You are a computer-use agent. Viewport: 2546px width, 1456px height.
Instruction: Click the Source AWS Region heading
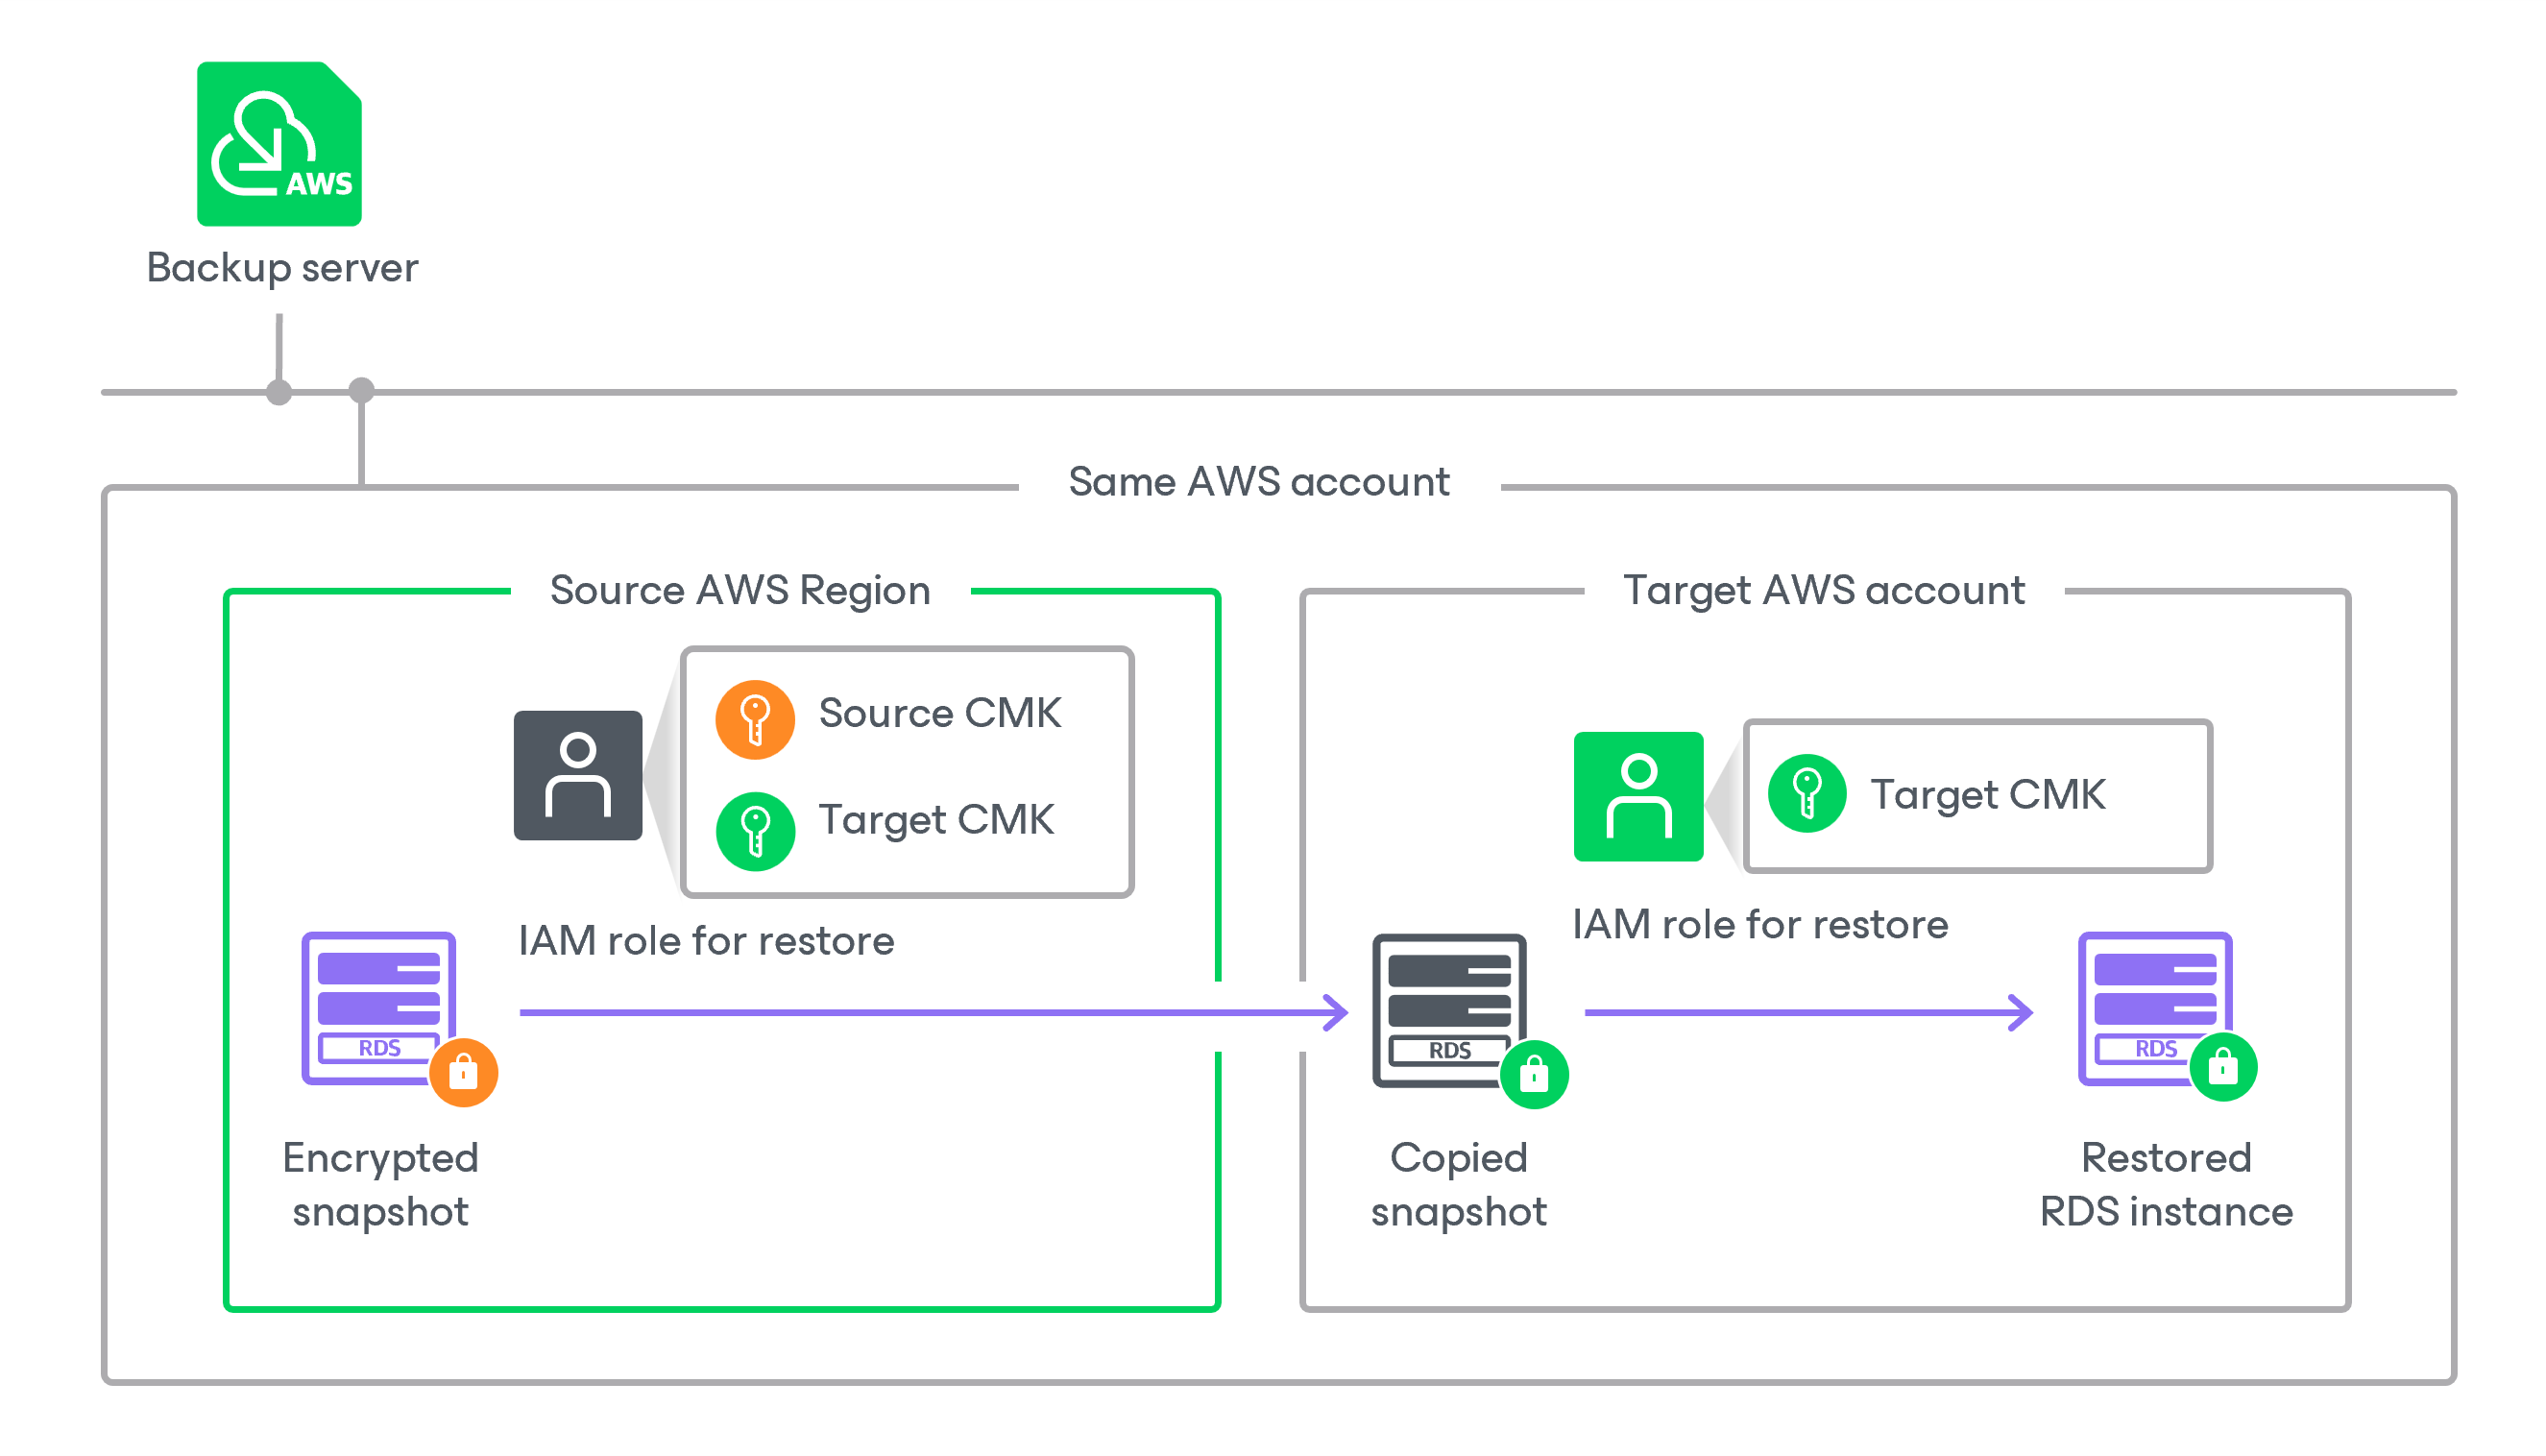coord(740,590)
